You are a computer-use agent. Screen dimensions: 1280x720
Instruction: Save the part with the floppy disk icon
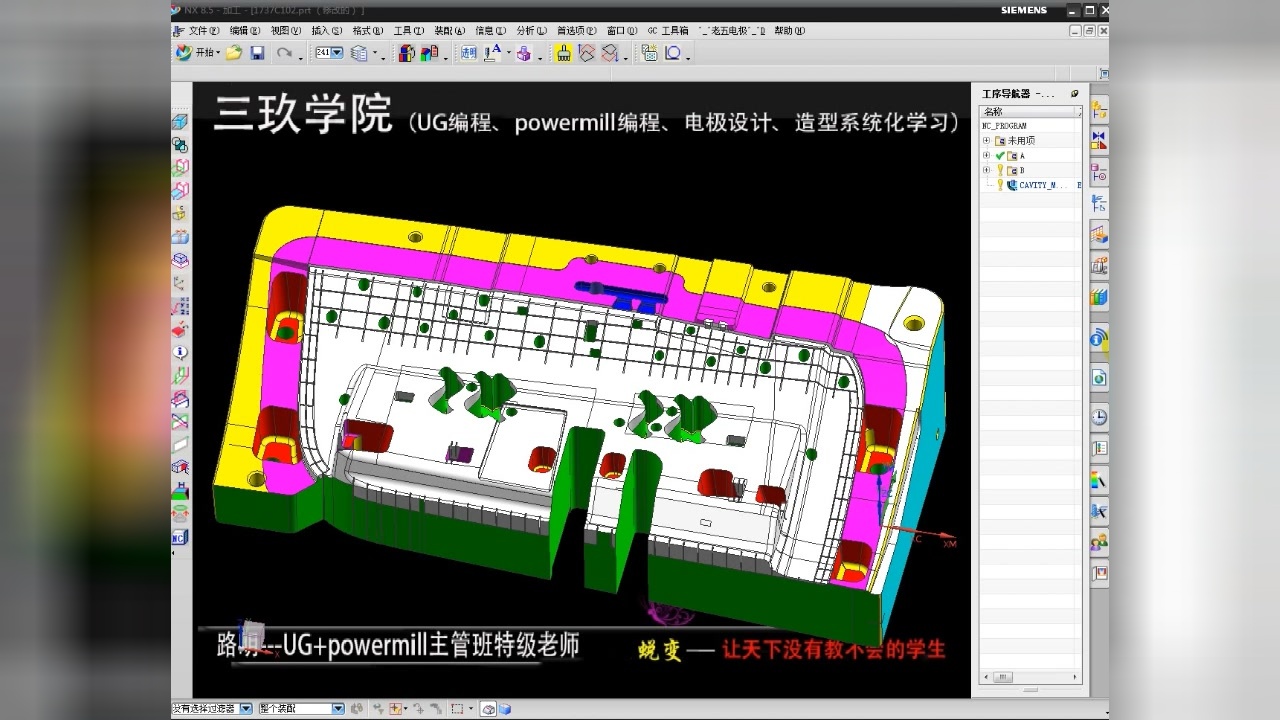257,53
